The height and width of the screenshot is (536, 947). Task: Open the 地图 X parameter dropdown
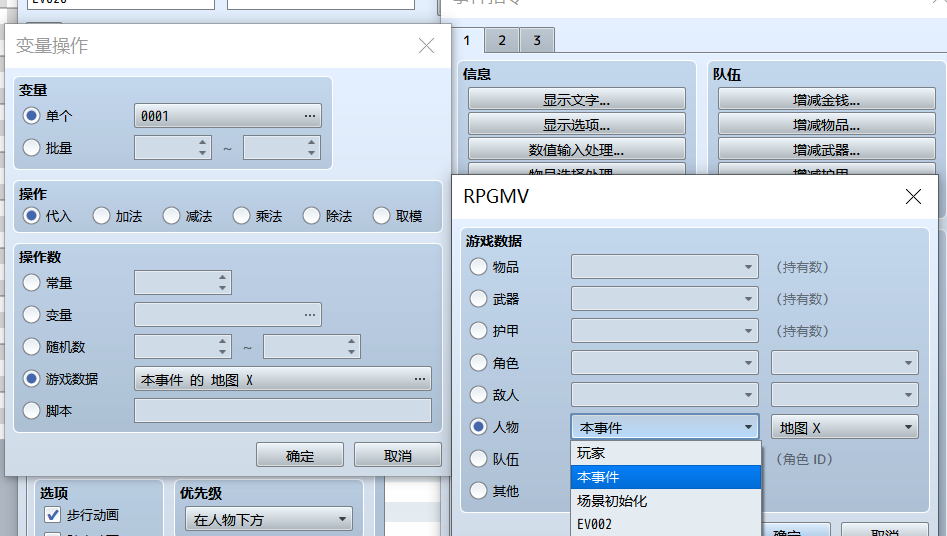click(x=845, y=427)
